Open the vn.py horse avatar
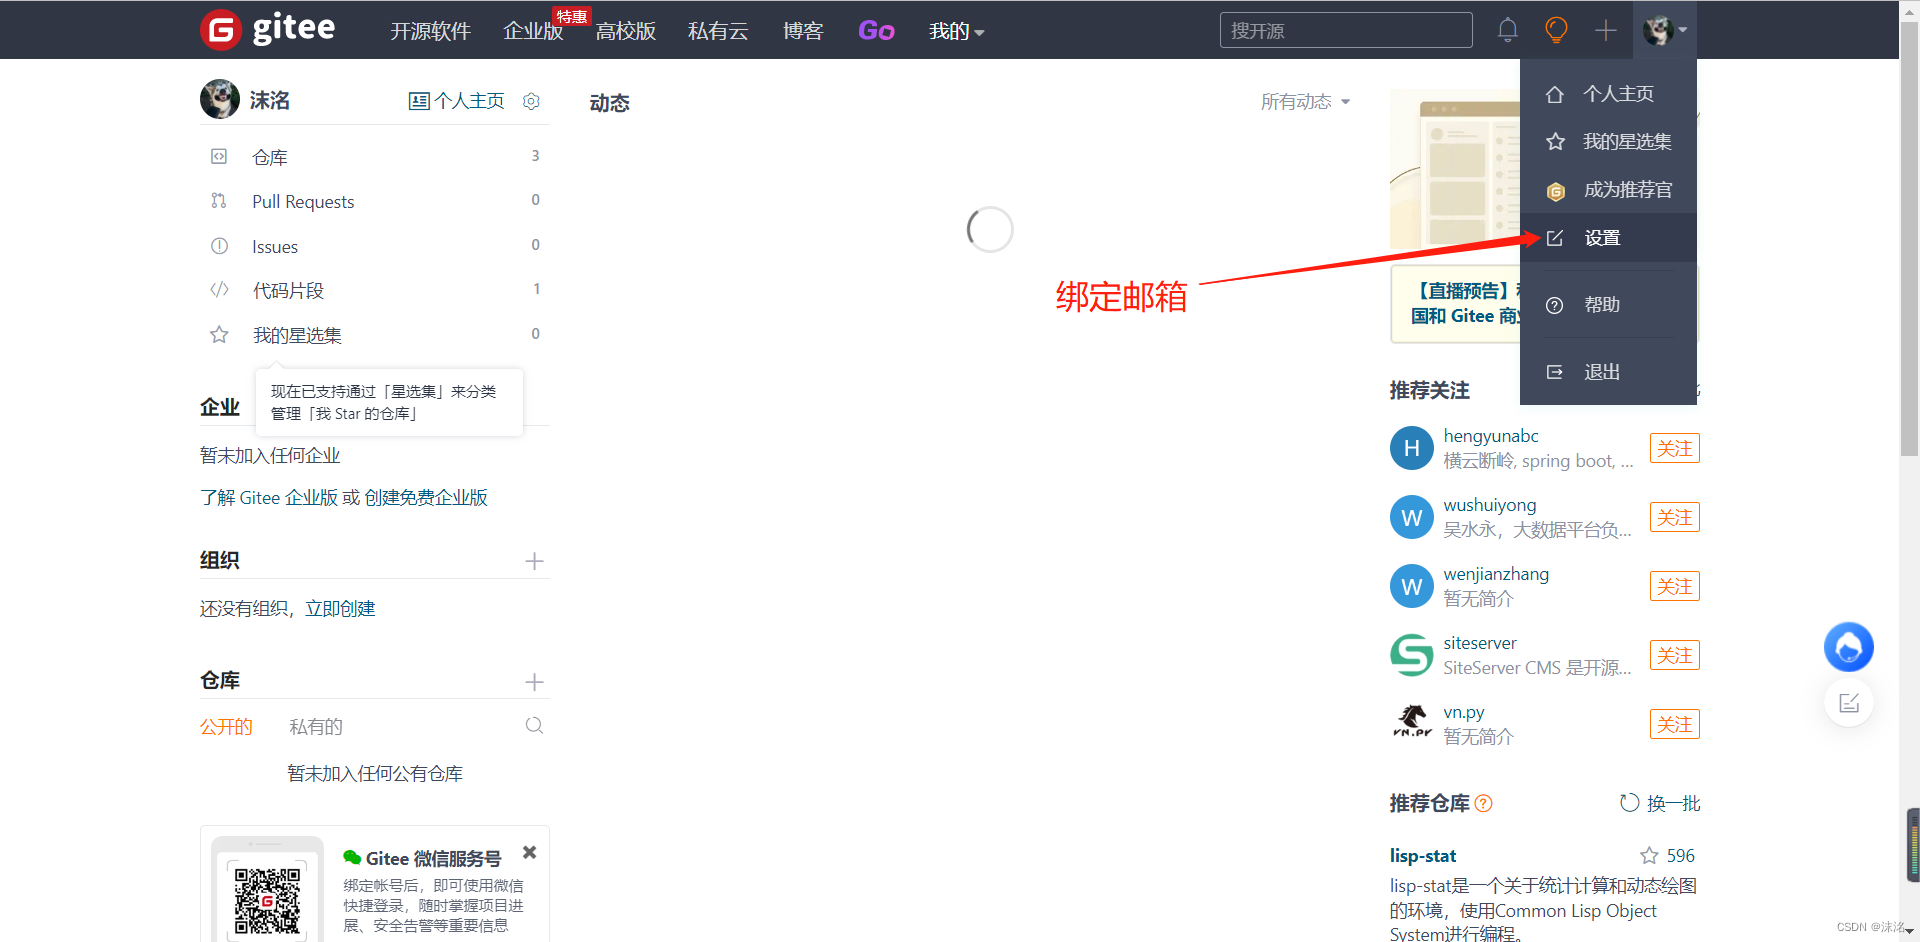Viewport: 1920px width, 942px height. click(1411, 724)
